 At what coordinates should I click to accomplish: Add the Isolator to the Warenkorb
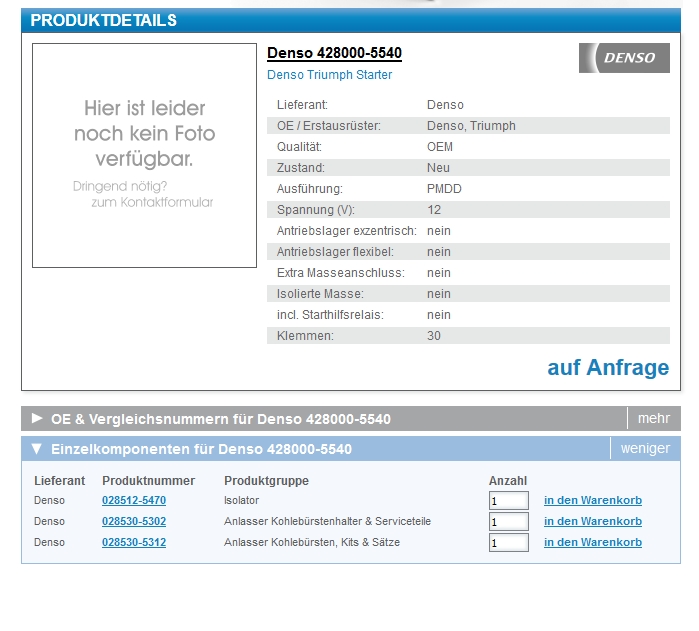click(x=592, y=500)
